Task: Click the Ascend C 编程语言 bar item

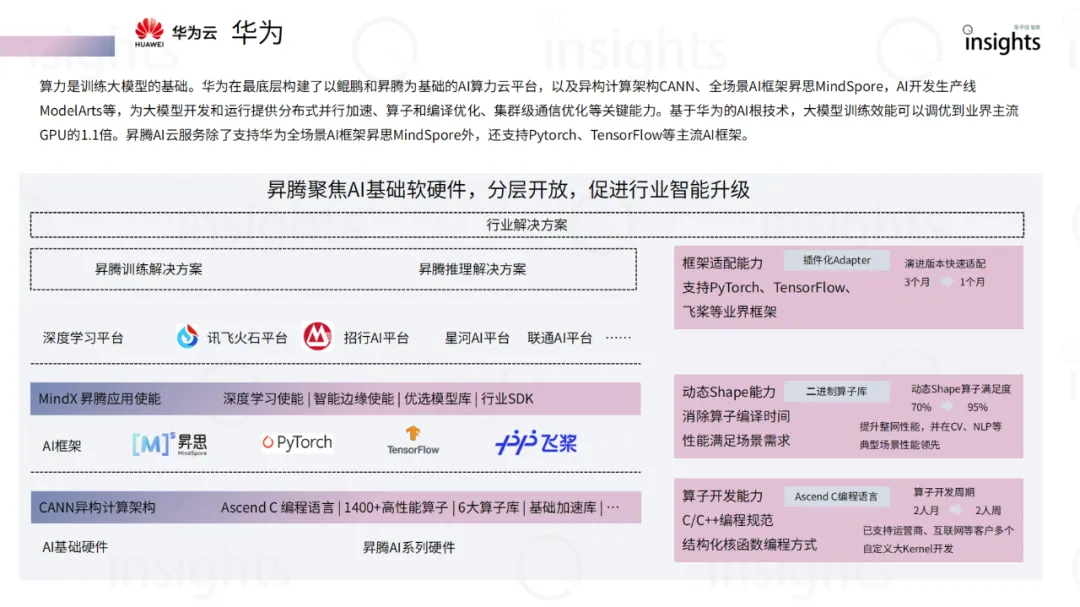Action: click(x=278, y=508)
